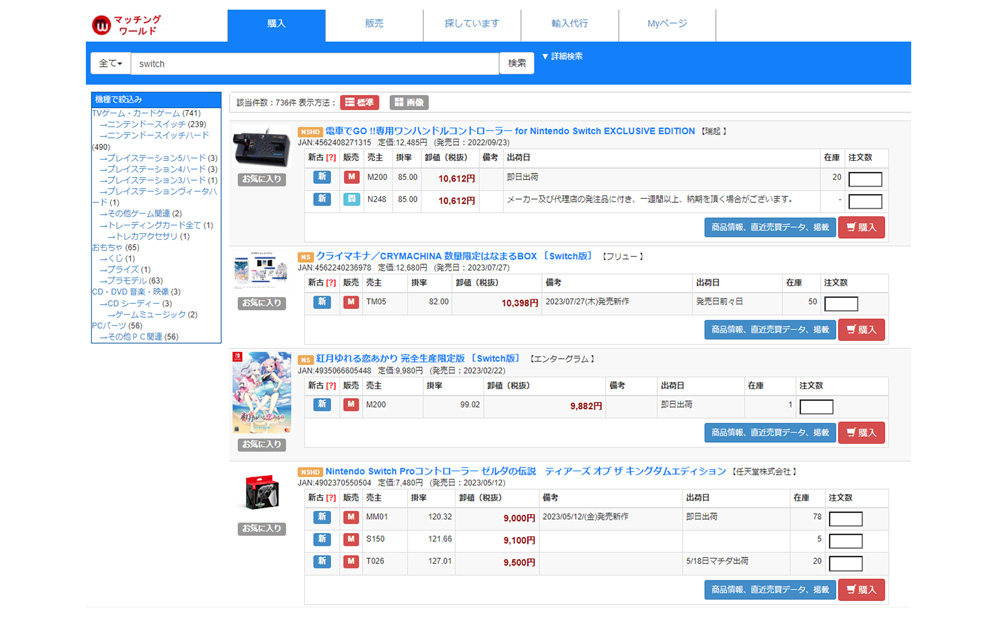
Task: Click order quantity field for M200 85.00 row
Action: [x=865, y=179]
